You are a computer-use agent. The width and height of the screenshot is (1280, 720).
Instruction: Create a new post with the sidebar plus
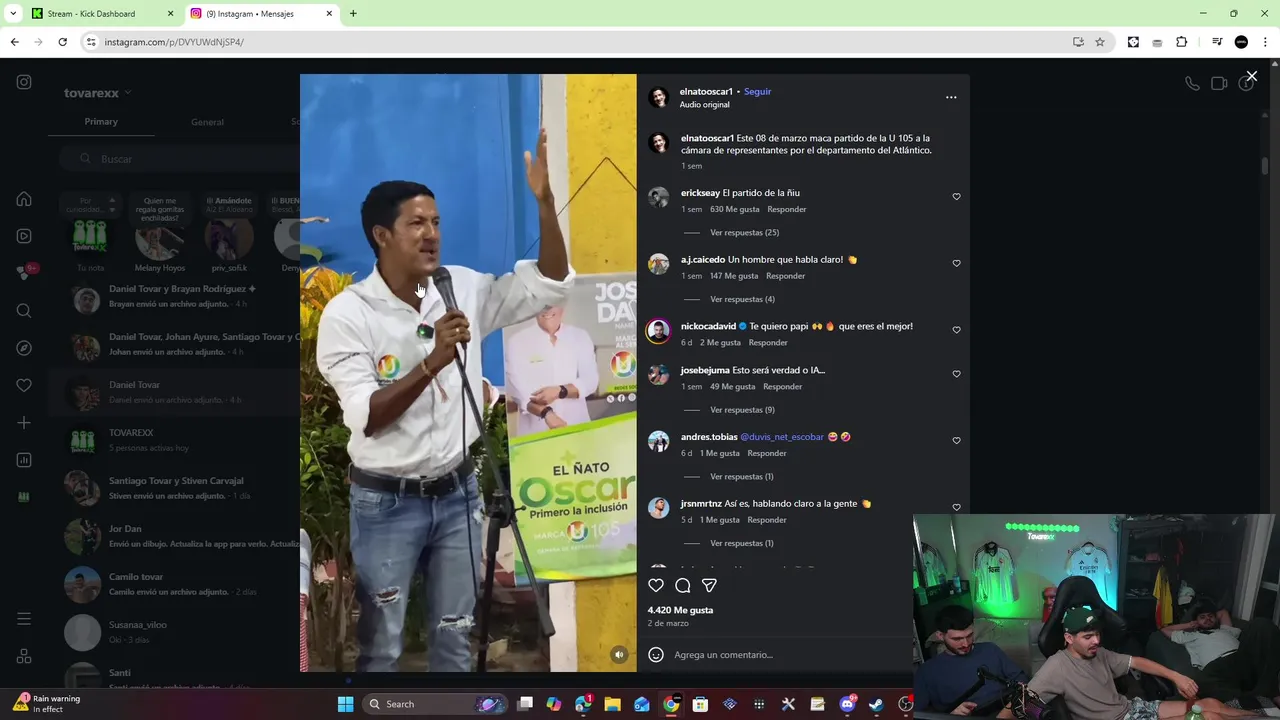[24, 423]
